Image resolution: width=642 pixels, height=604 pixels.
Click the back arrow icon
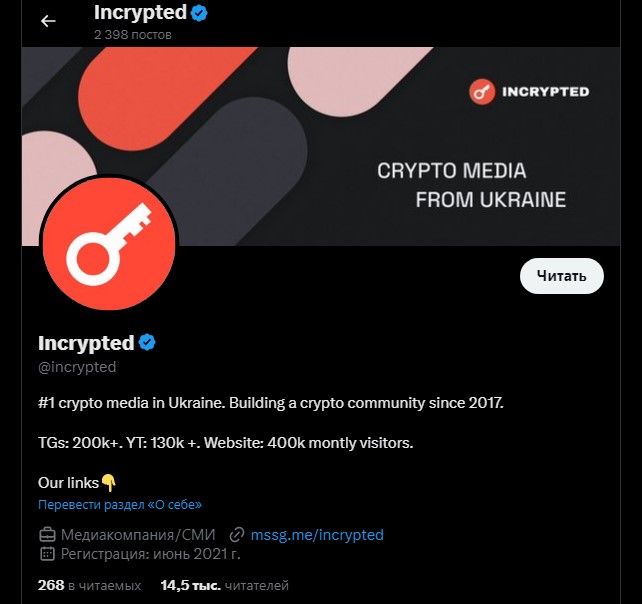pos(48,21)
